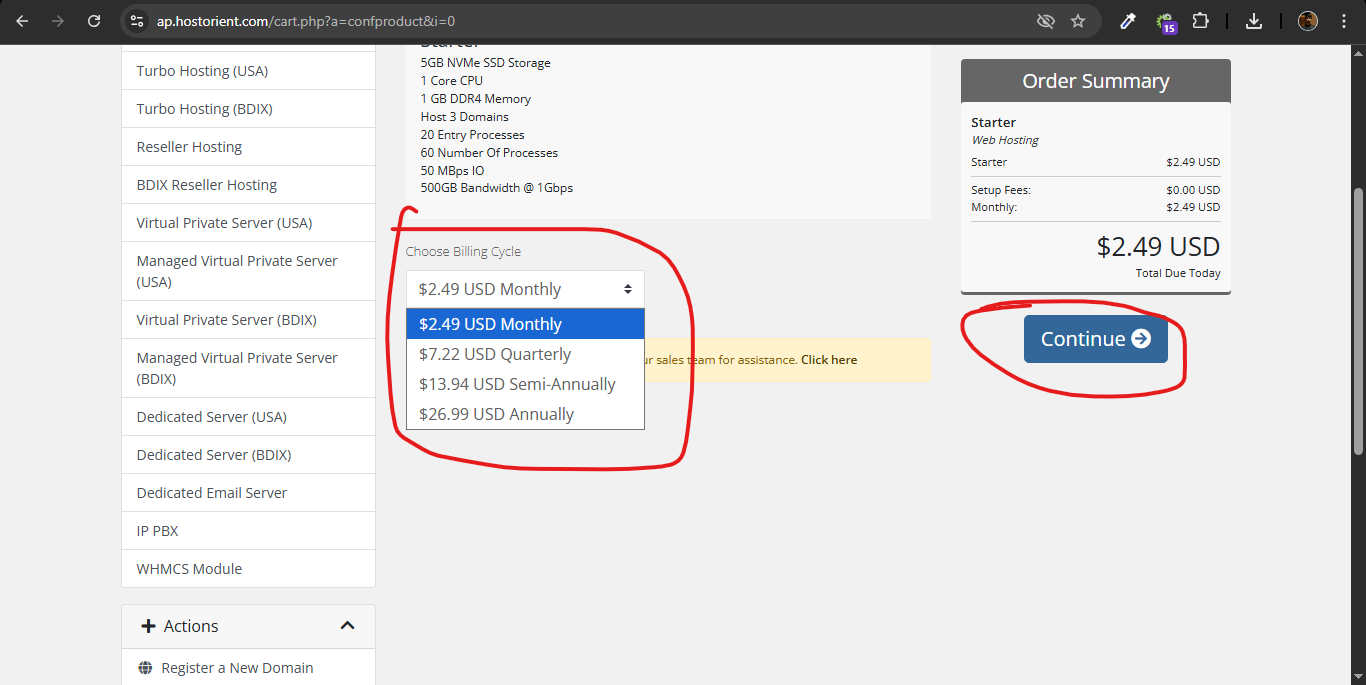The height and width of the screenshot is (685, 1366).
Task: Click Register a New Domain link
Action: (x=237, y=668)
